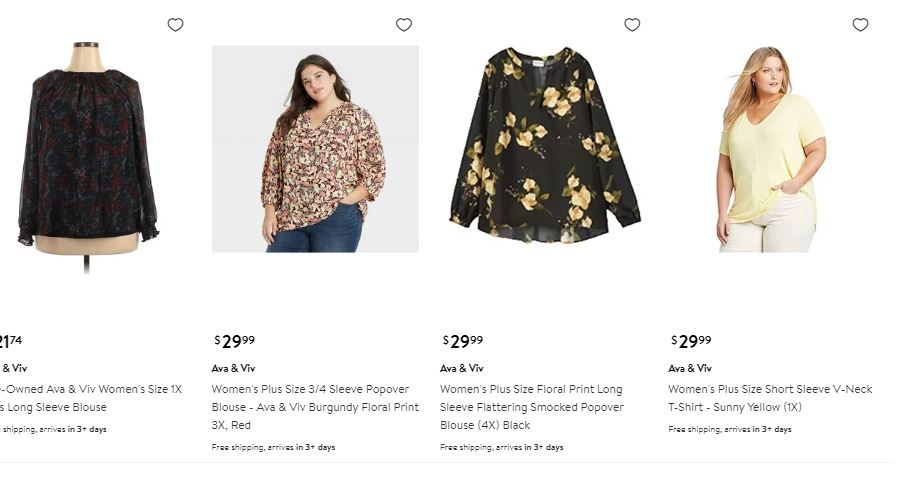Screen dimensions: 924x481
Task: Heart the Sunny Yellow V-Neck T-Shirt
Action: point(860,25)
